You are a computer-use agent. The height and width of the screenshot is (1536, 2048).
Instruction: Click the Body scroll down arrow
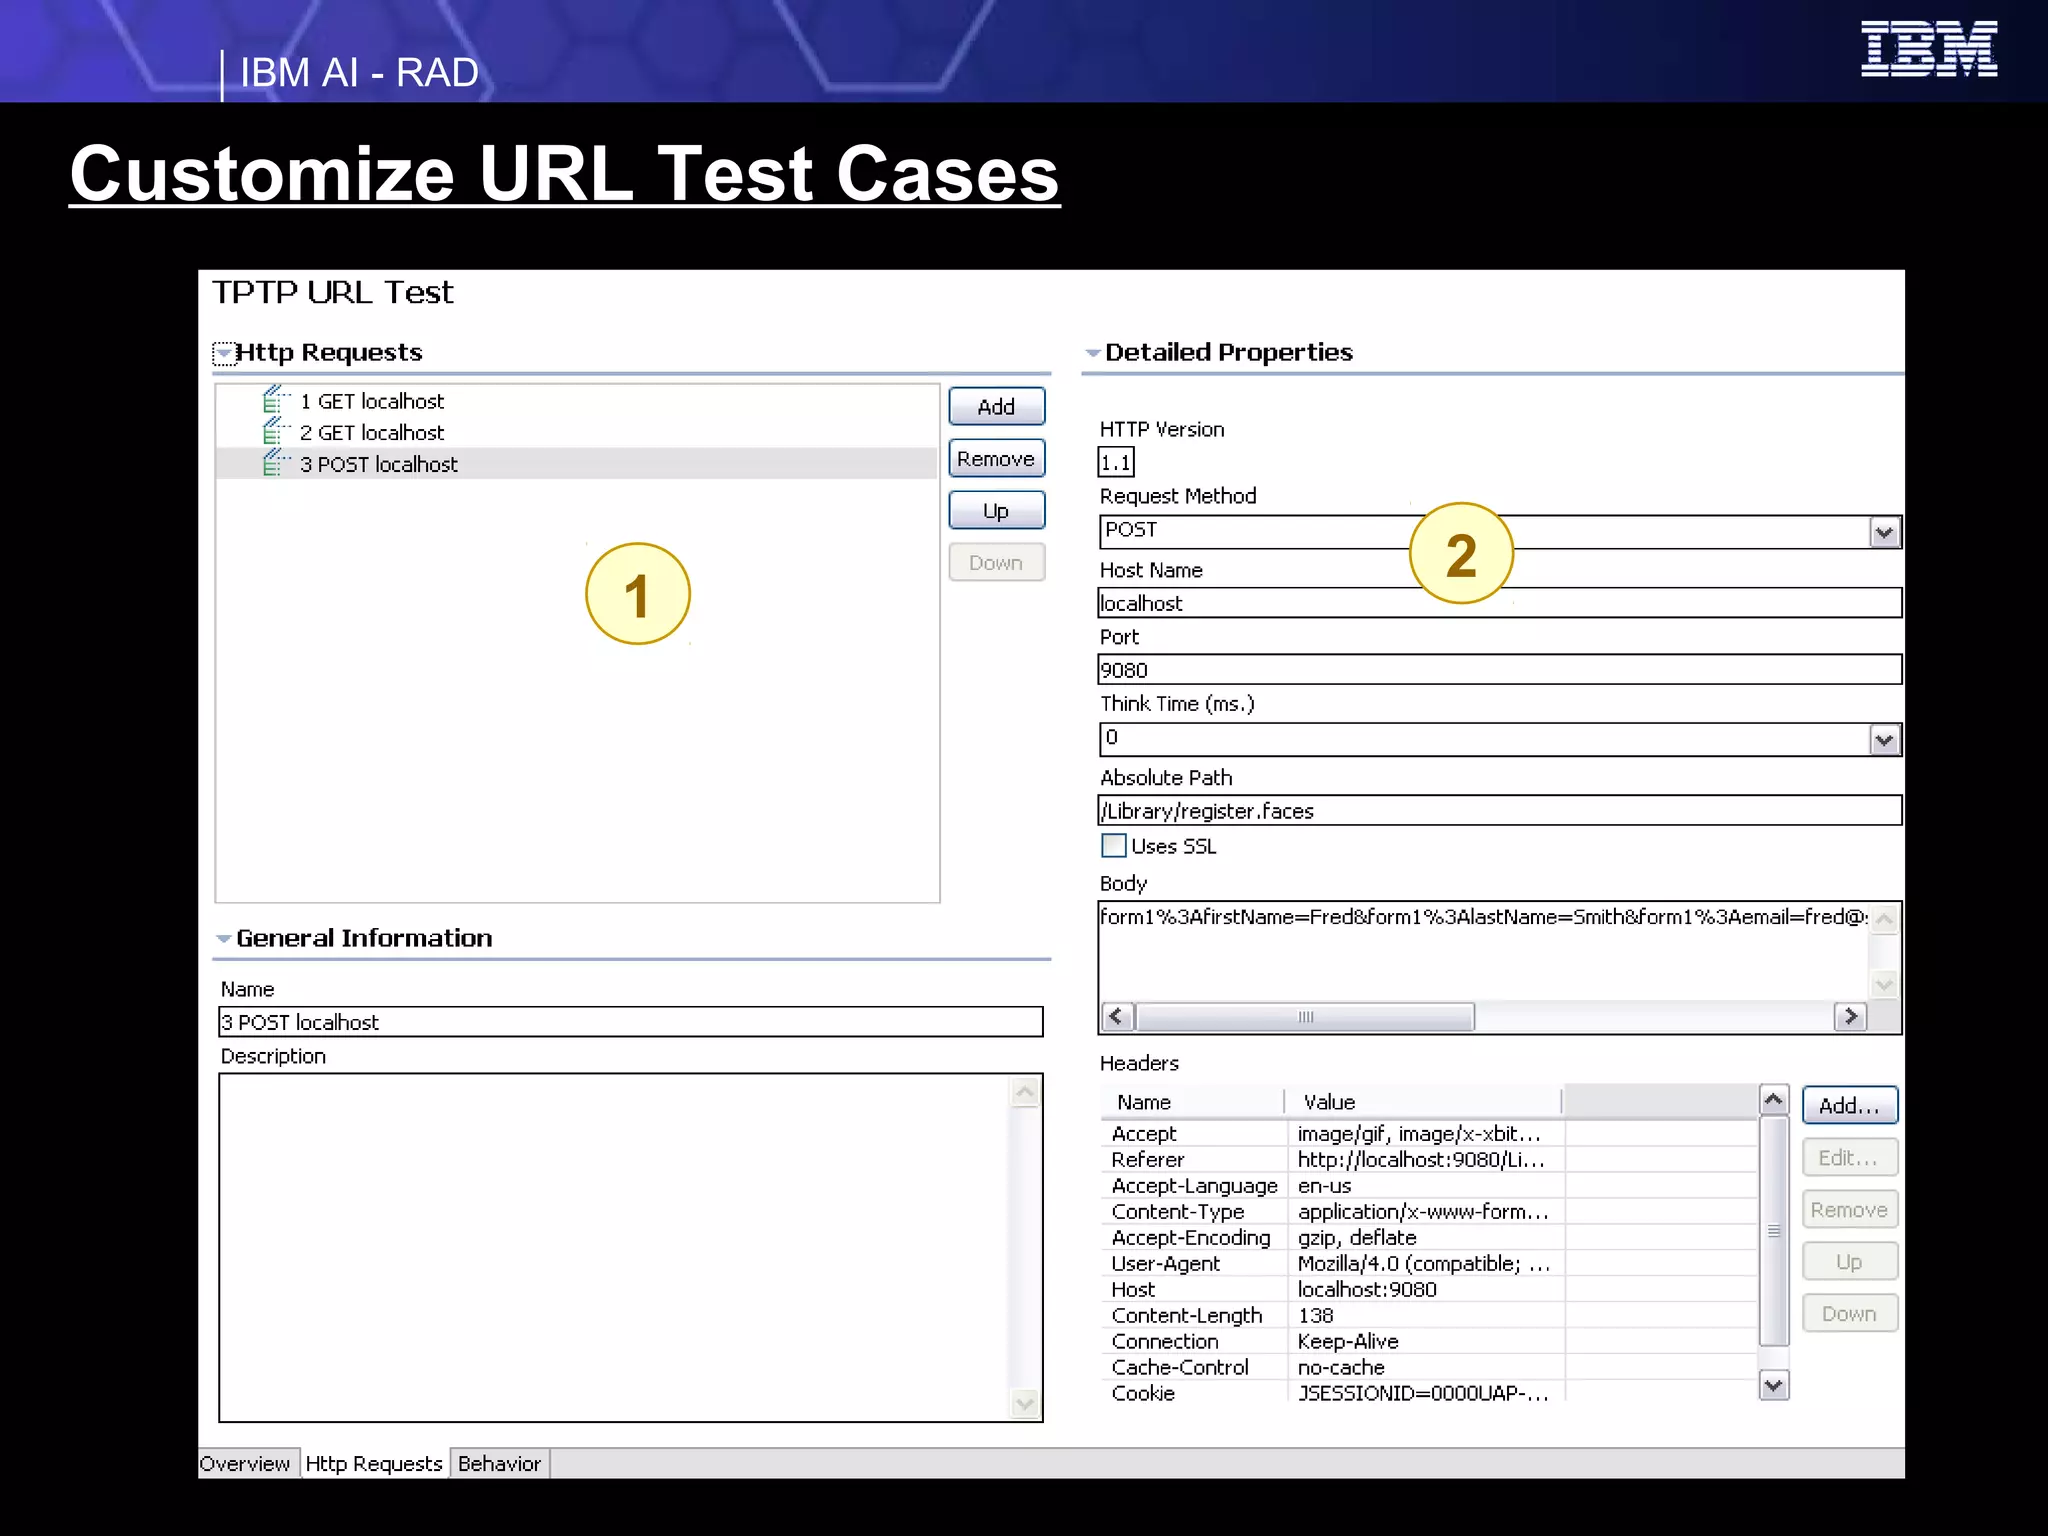tap(1884, 985)
